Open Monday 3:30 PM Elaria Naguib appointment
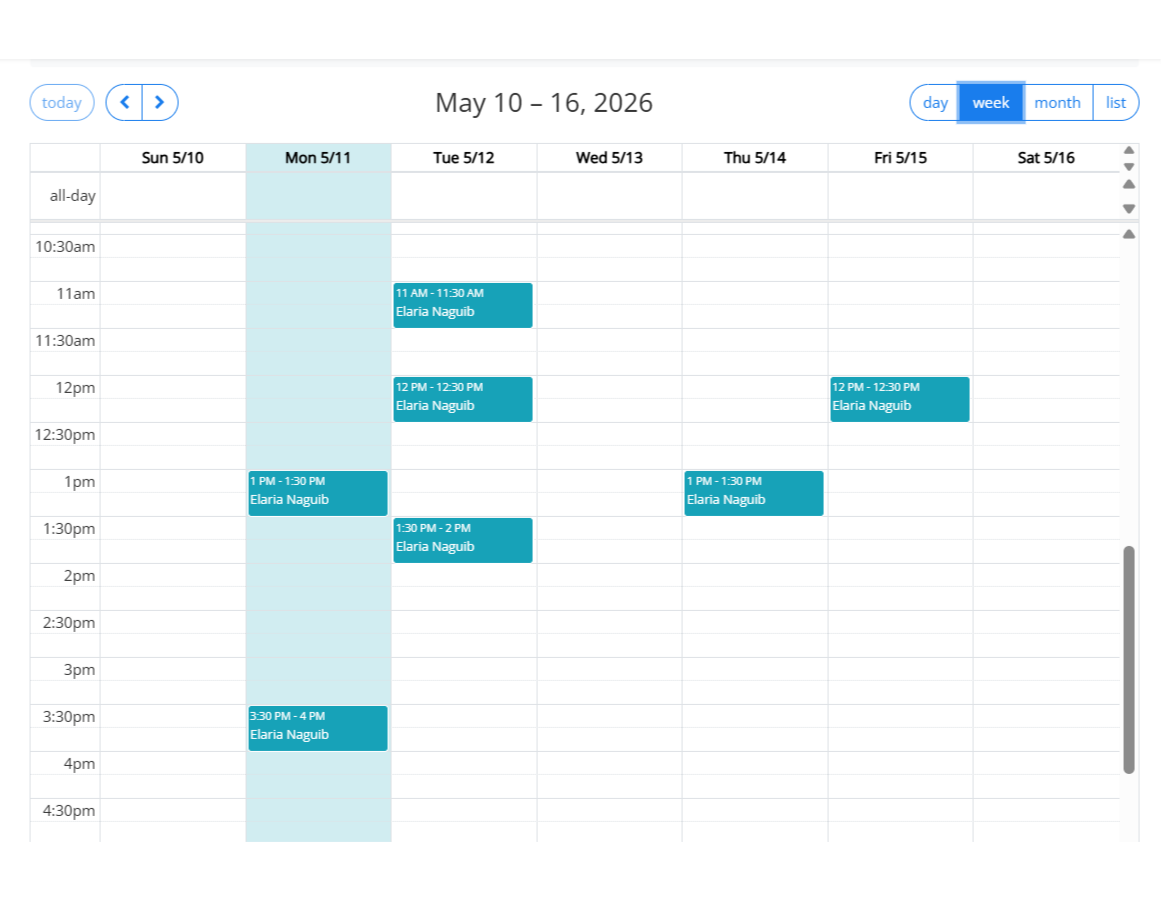1162x901 pixels. pos(318,728)
